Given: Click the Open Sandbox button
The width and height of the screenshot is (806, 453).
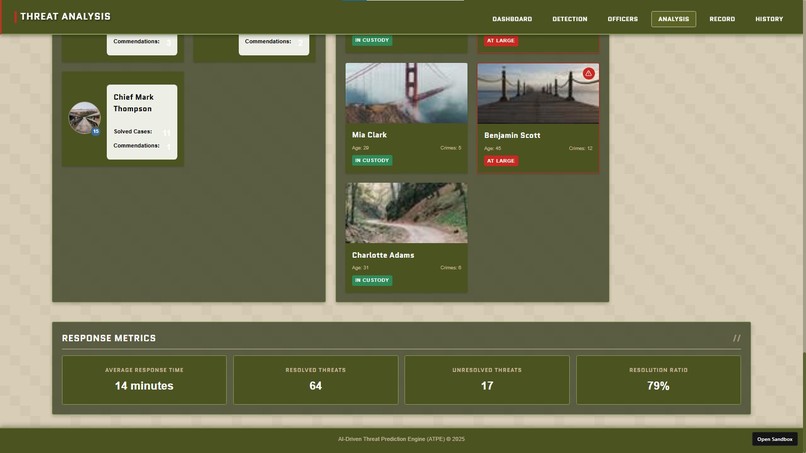Looking at the screenshot, I should coord(775,439).
